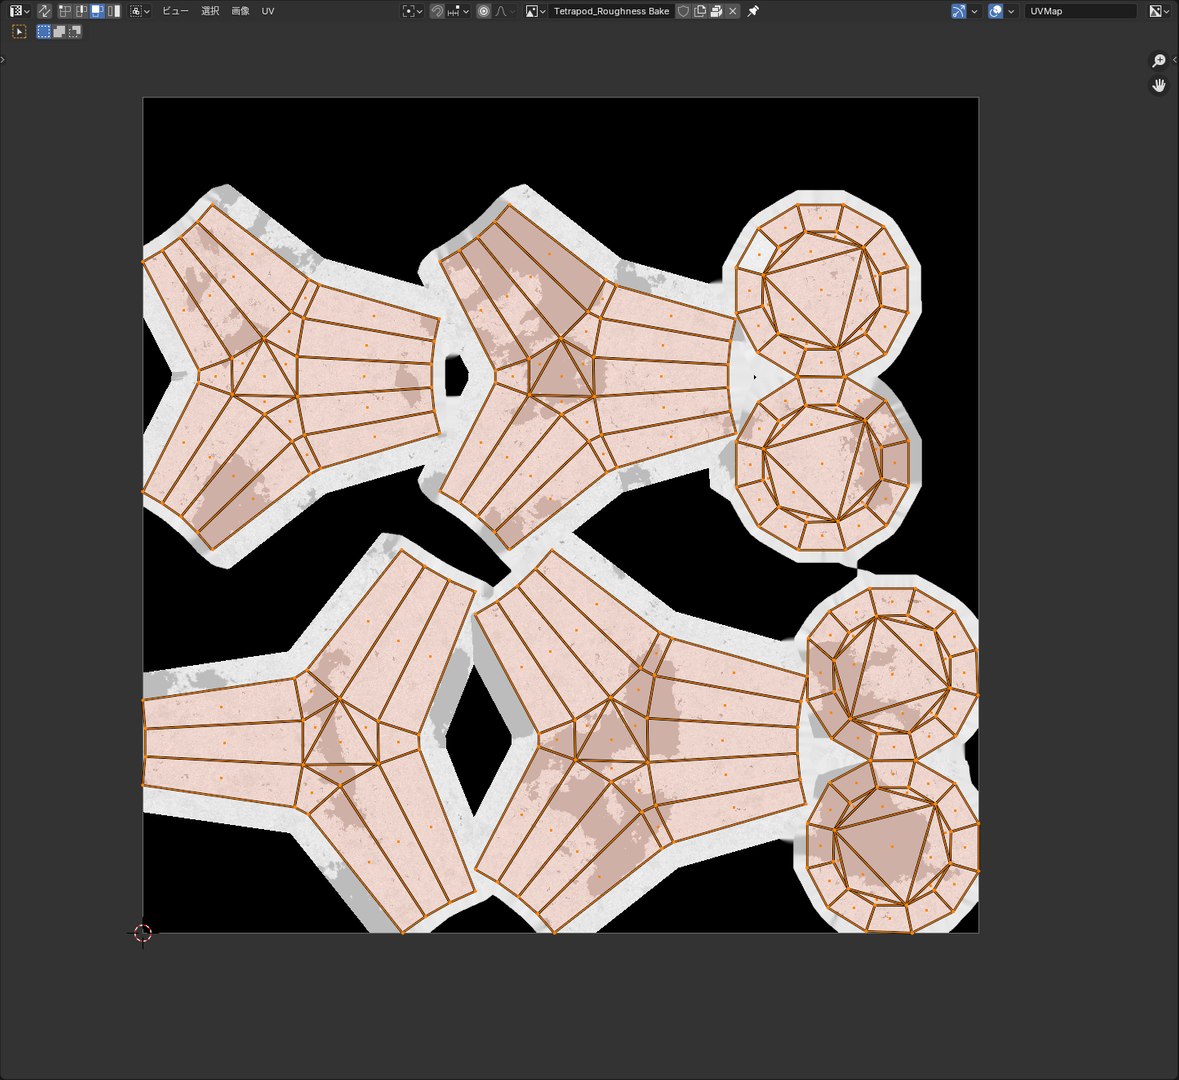
Task: Choose the set-new-selection mode
Action: (44, 32)
